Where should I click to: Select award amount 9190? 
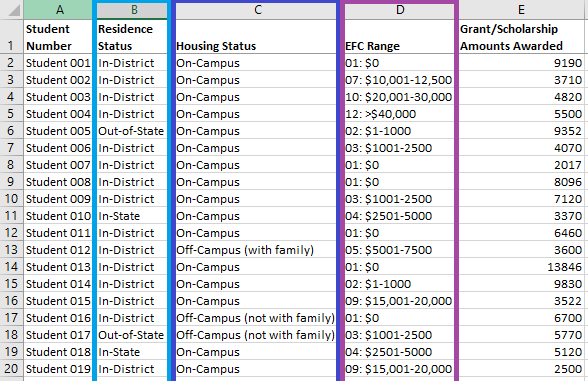[521, 63]
